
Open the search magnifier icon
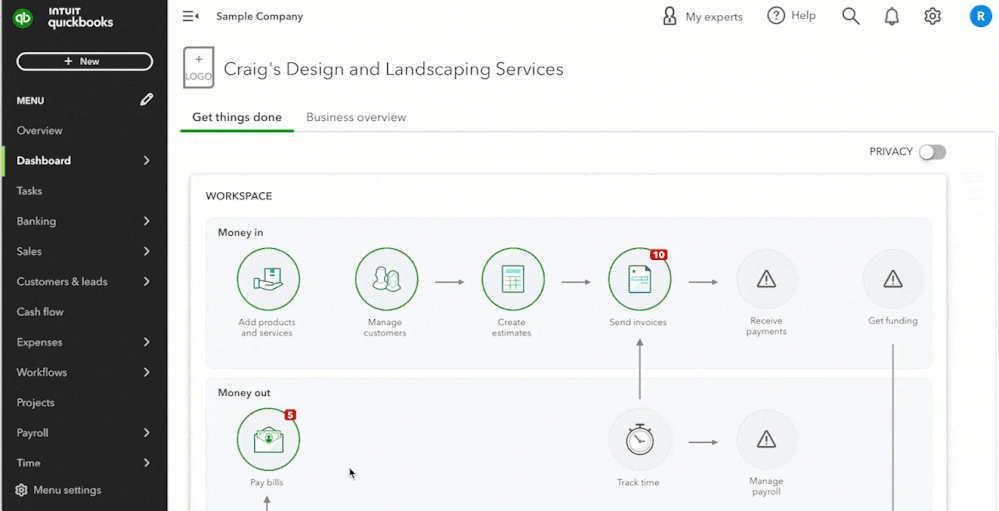click(851, 16)
